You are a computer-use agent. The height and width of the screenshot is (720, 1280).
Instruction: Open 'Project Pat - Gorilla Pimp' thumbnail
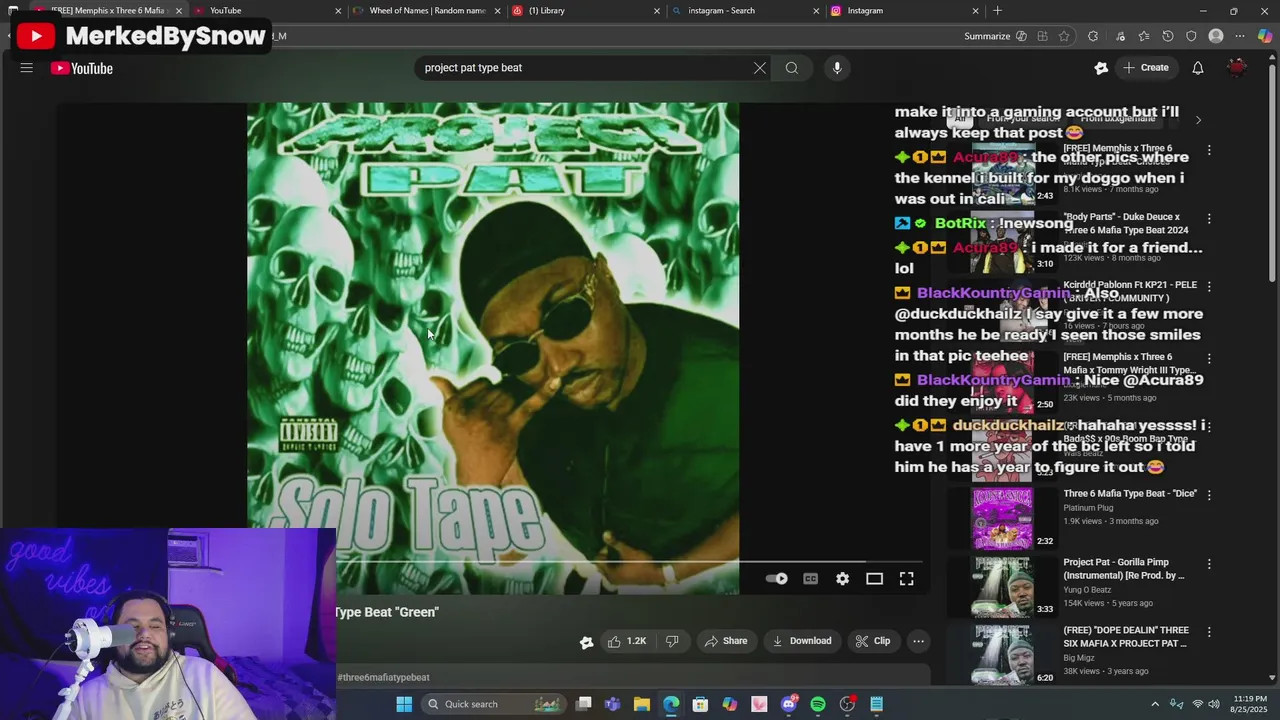[x=1002, y=587]
